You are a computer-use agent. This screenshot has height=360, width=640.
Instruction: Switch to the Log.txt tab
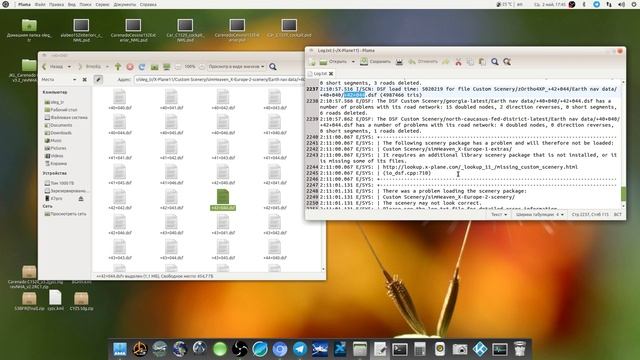click(x=320, y=73)
